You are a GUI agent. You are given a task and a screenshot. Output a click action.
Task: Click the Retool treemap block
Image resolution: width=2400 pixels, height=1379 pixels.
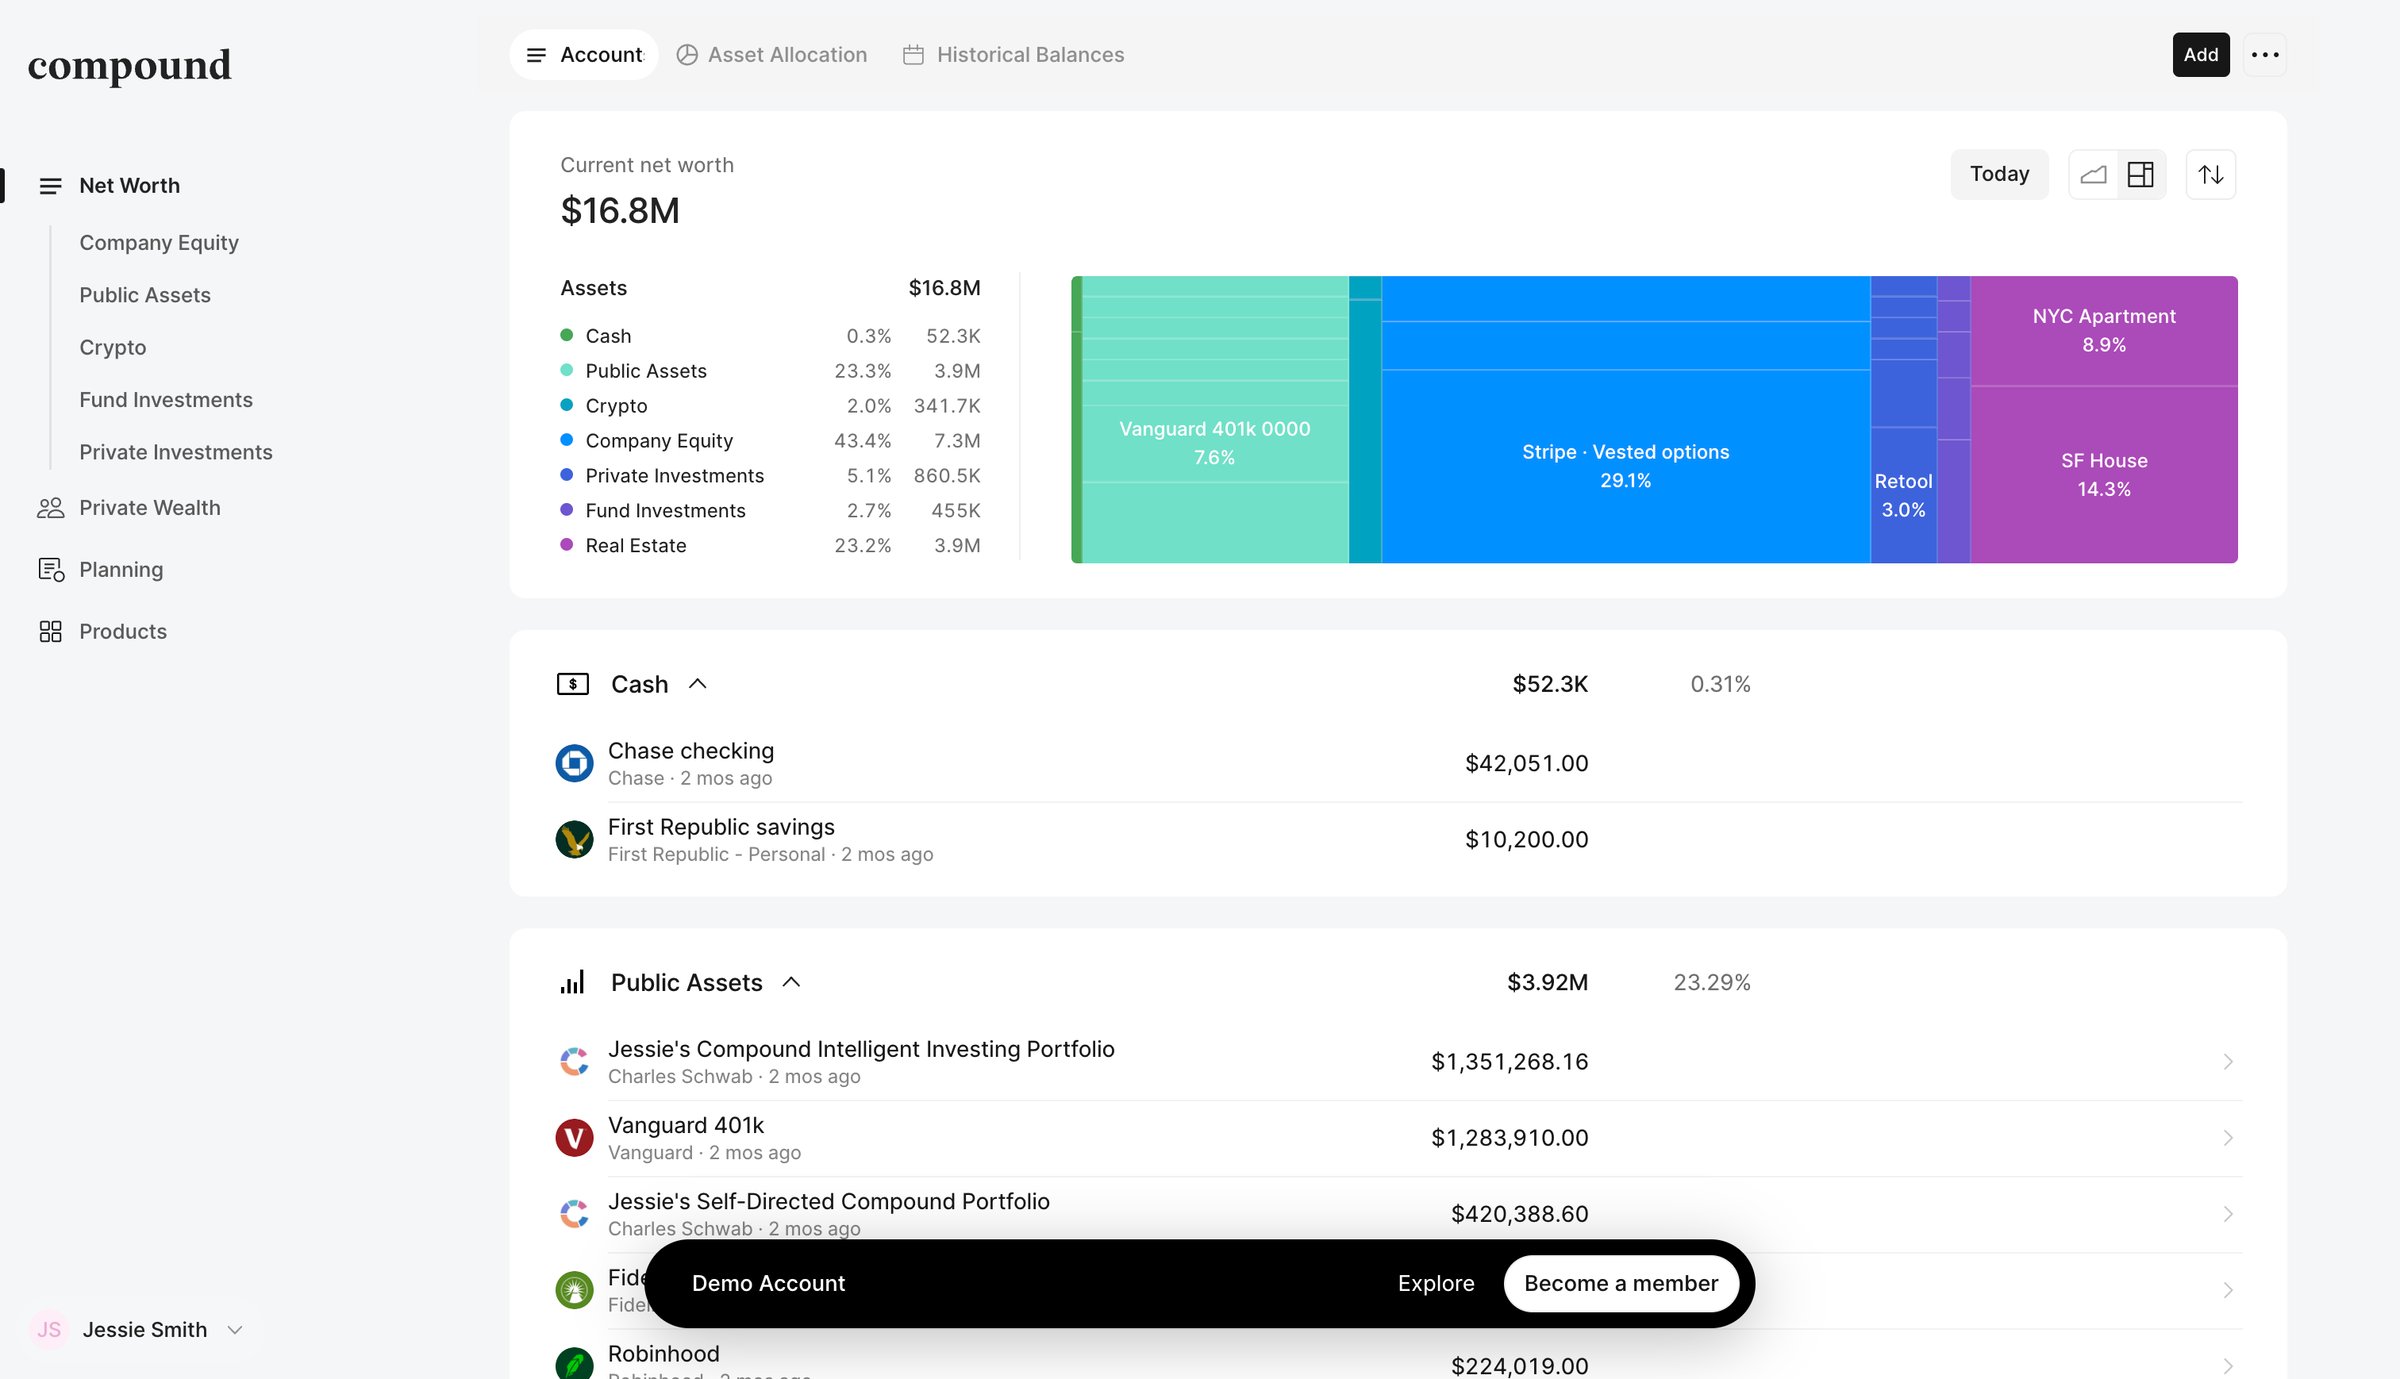[x=1904, y=495]
